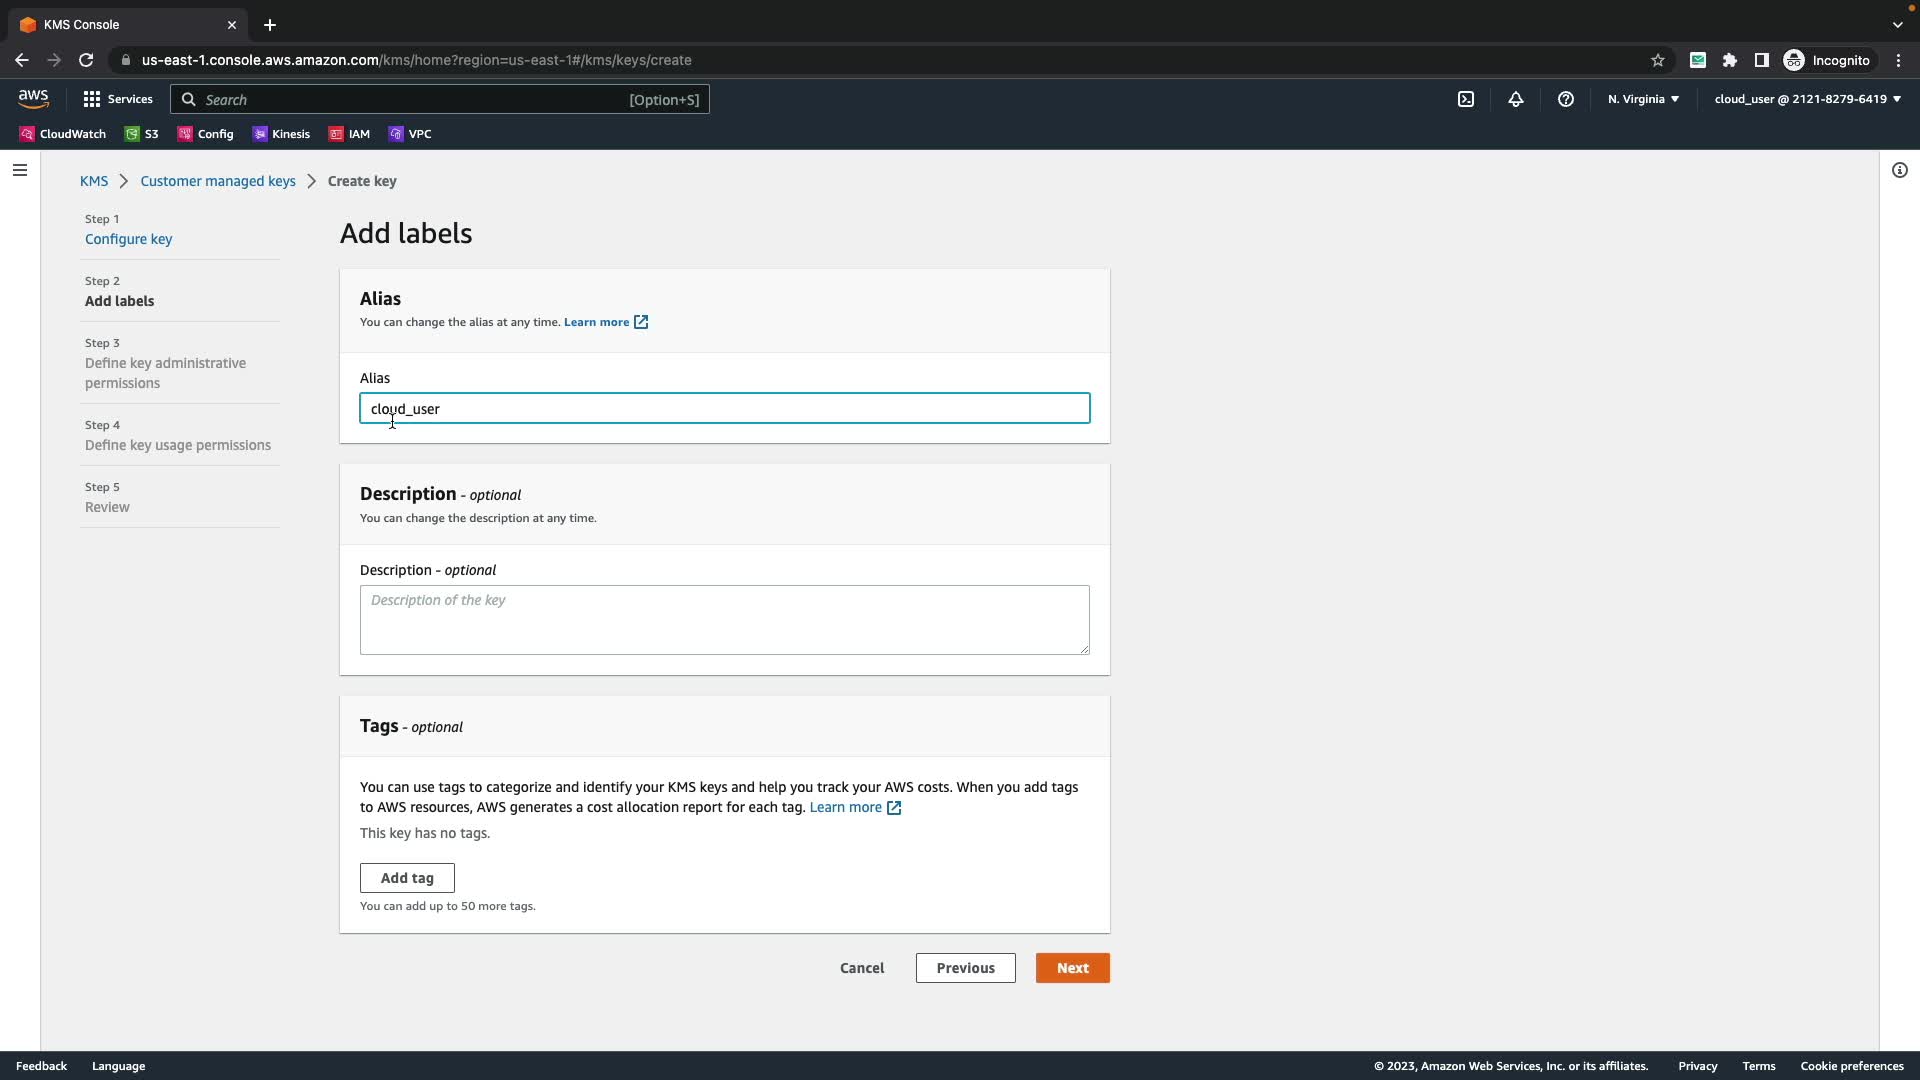Go to Configure key step
This screenshot has height=1080, width=1920.
tap(128, 239)
